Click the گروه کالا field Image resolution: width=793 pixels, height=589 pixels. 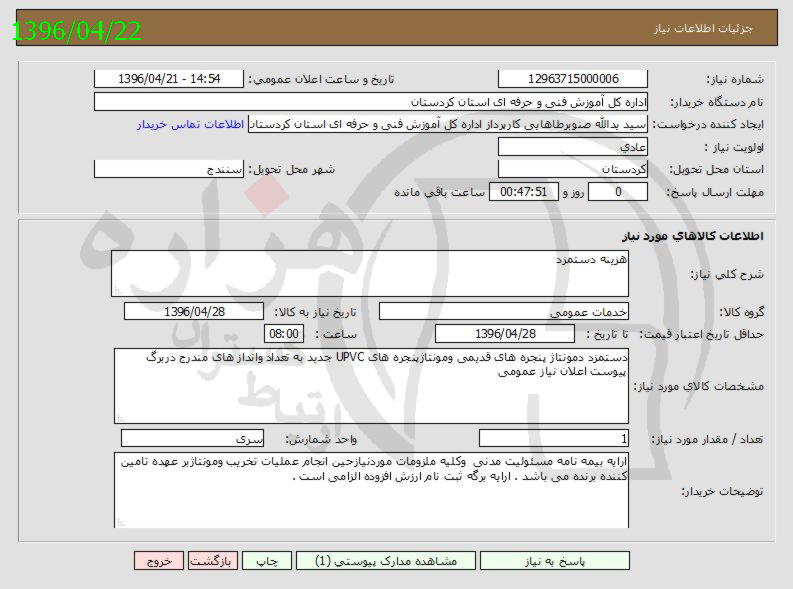pyautogui.click(x=504, y=311)
